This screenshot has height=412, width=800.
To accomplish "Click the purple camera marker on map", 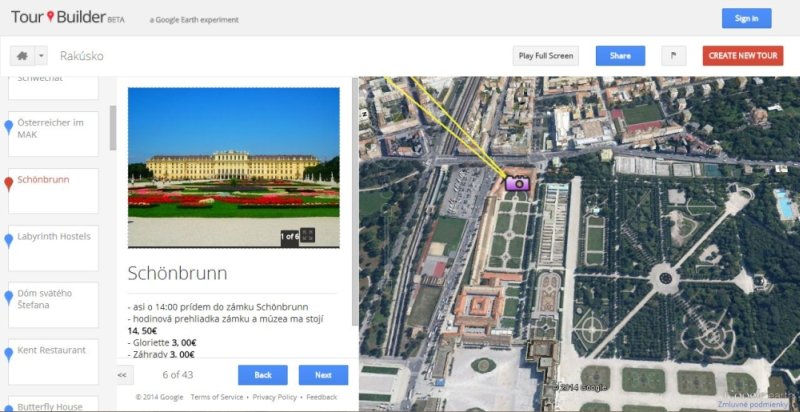I will click(517, 182).
